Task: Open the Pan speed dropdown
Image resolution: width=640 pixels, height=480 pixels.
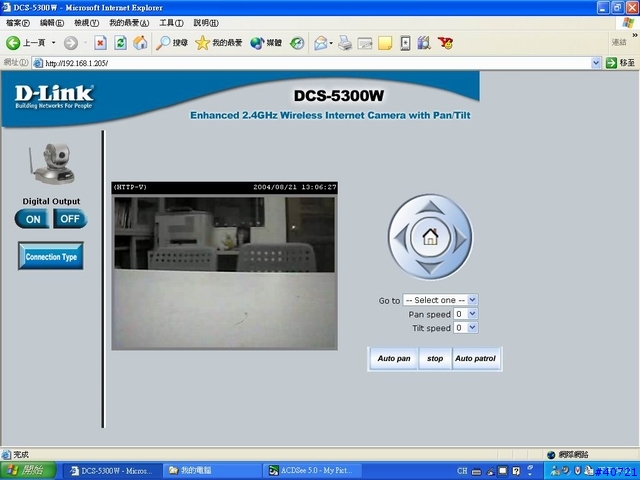Action: coord(466,314)
